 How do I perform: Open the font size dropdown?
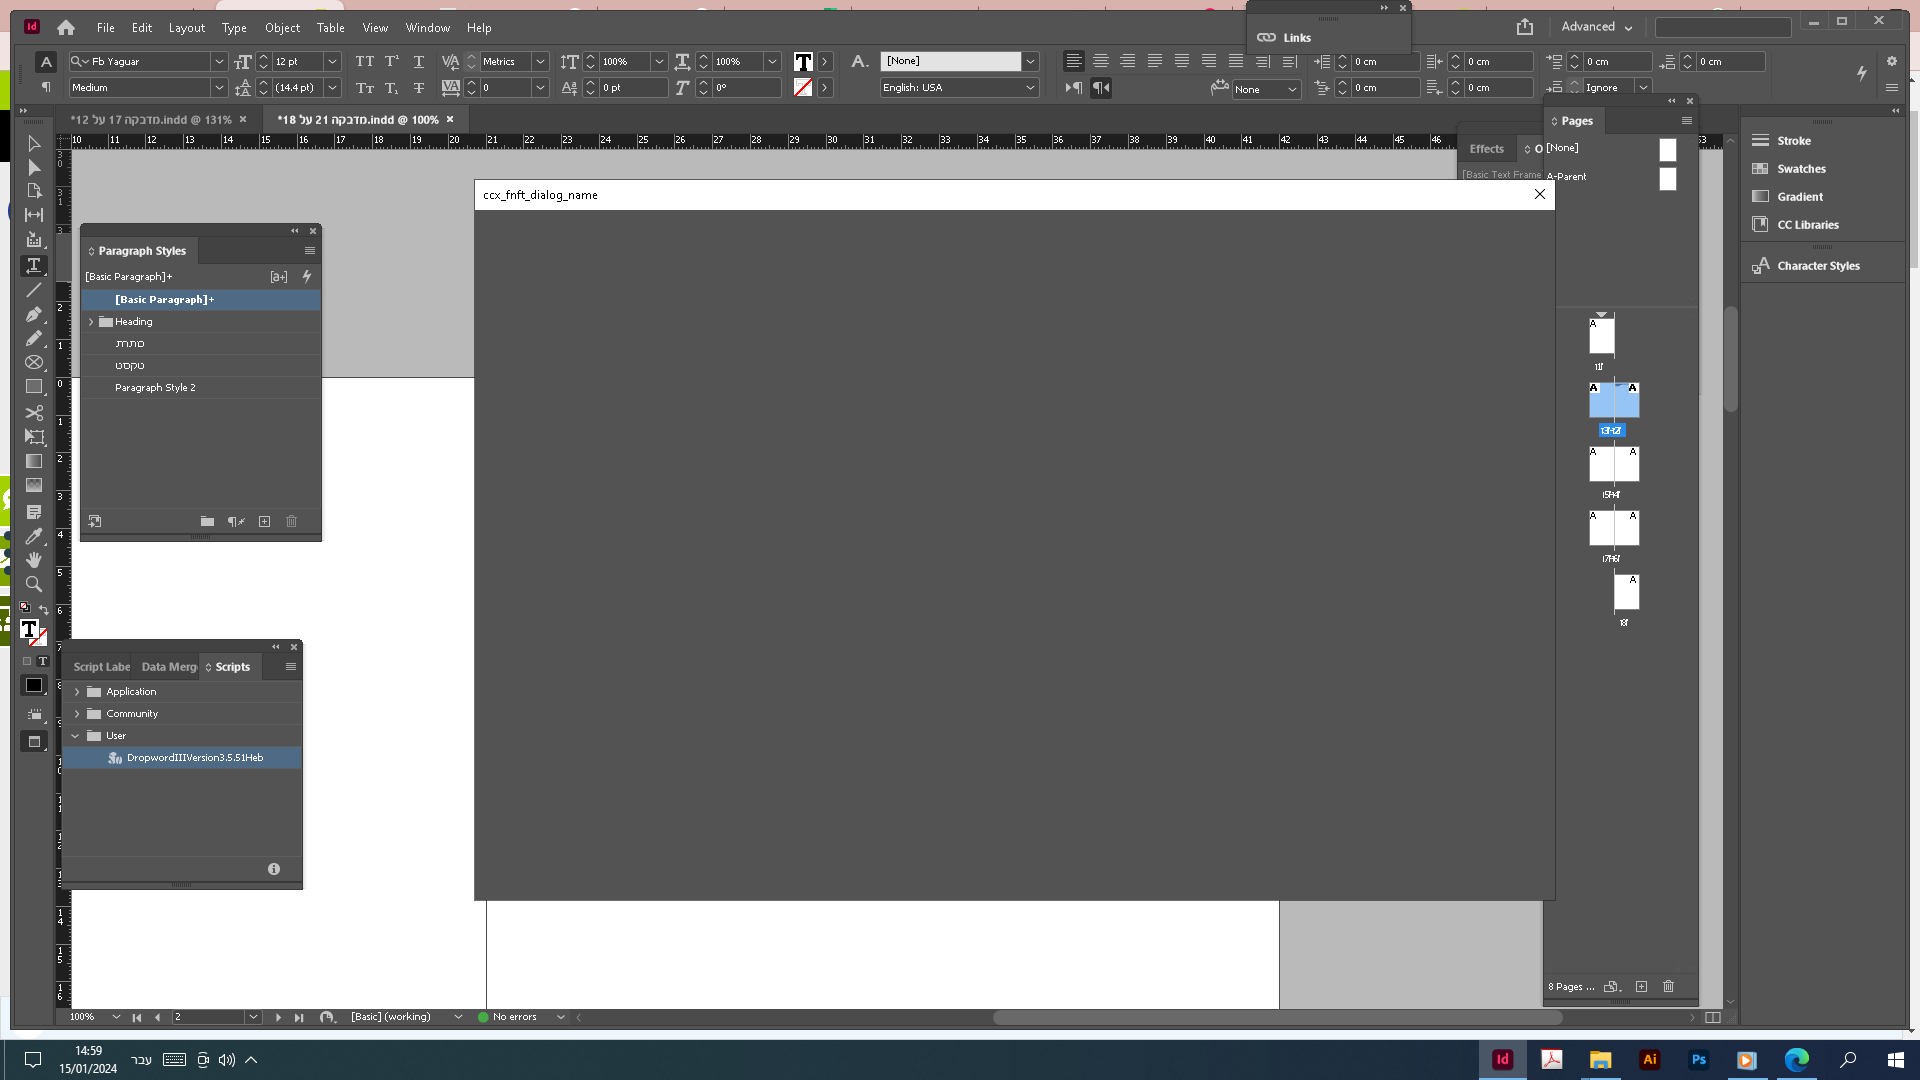(x=333, y=61)
